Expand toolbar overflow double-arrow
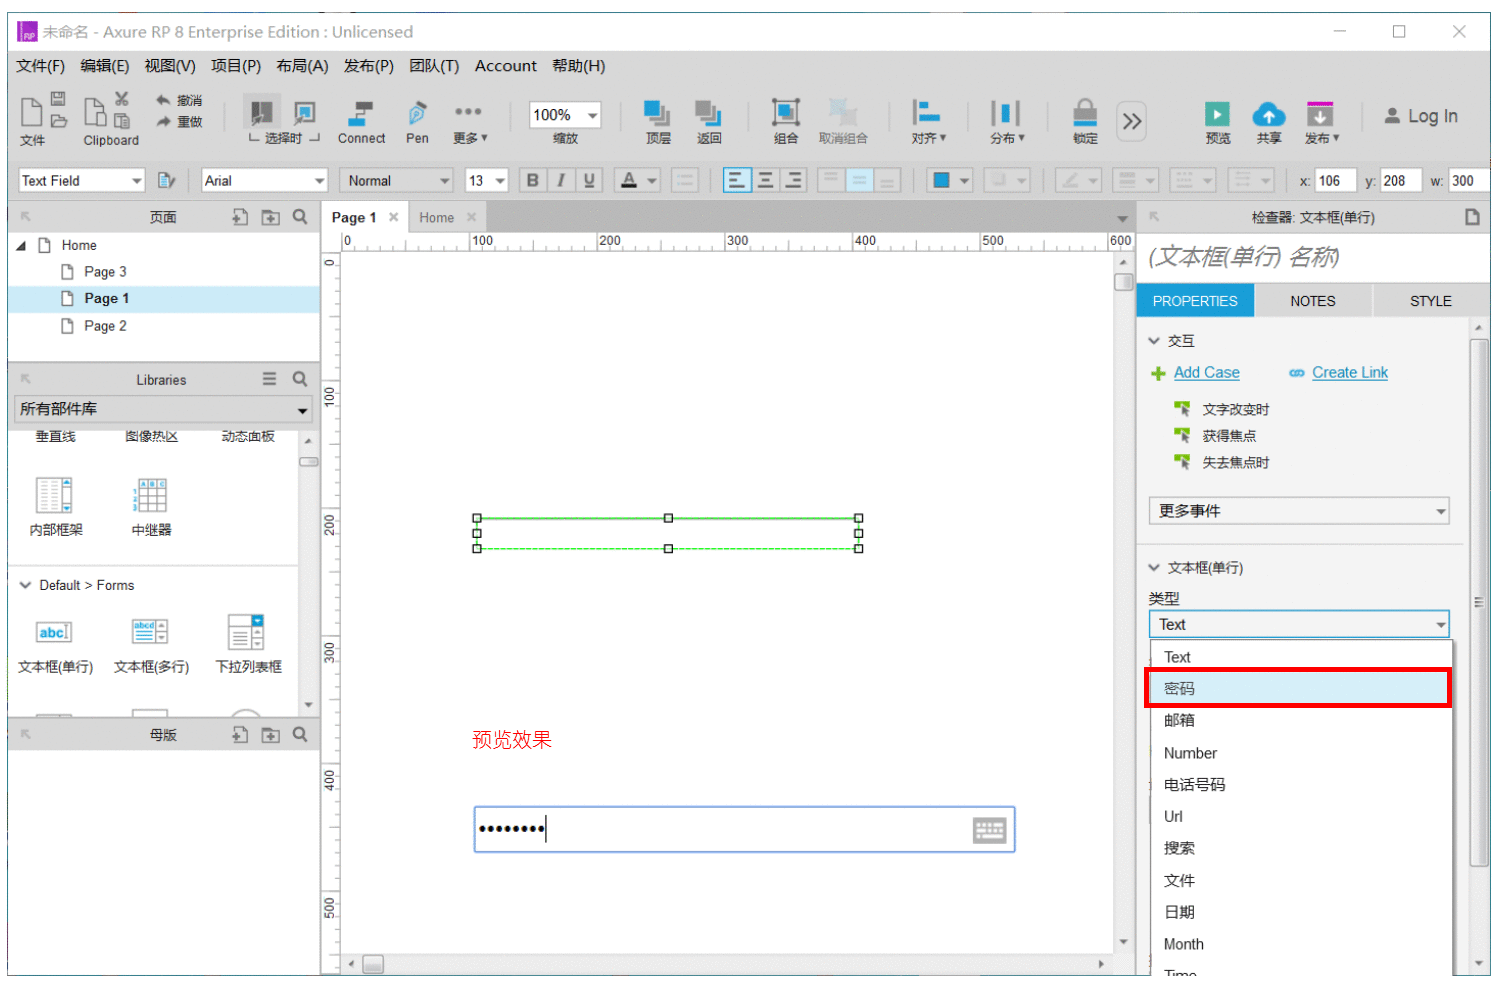The width and height of the screenshot is (1508, 993). [x=1131, y=121]
